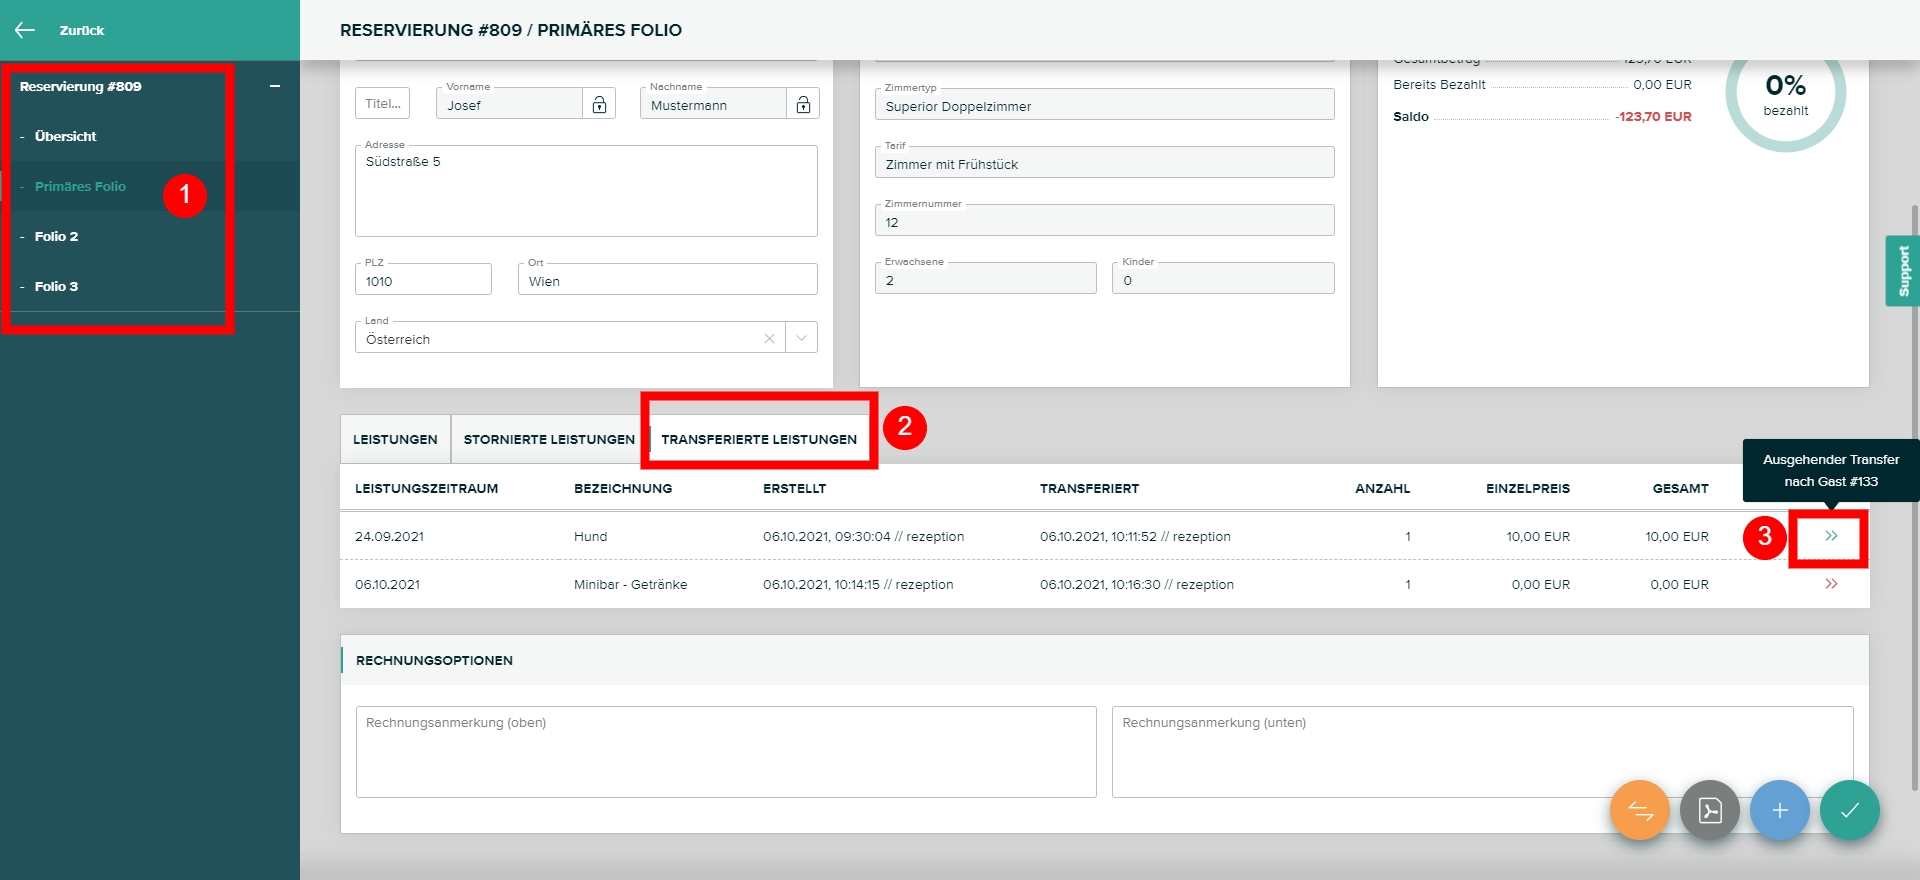This screenshot has height=880, width=1920.
Task: Switch to the Leistungen tab
Action: pos(395,440)
